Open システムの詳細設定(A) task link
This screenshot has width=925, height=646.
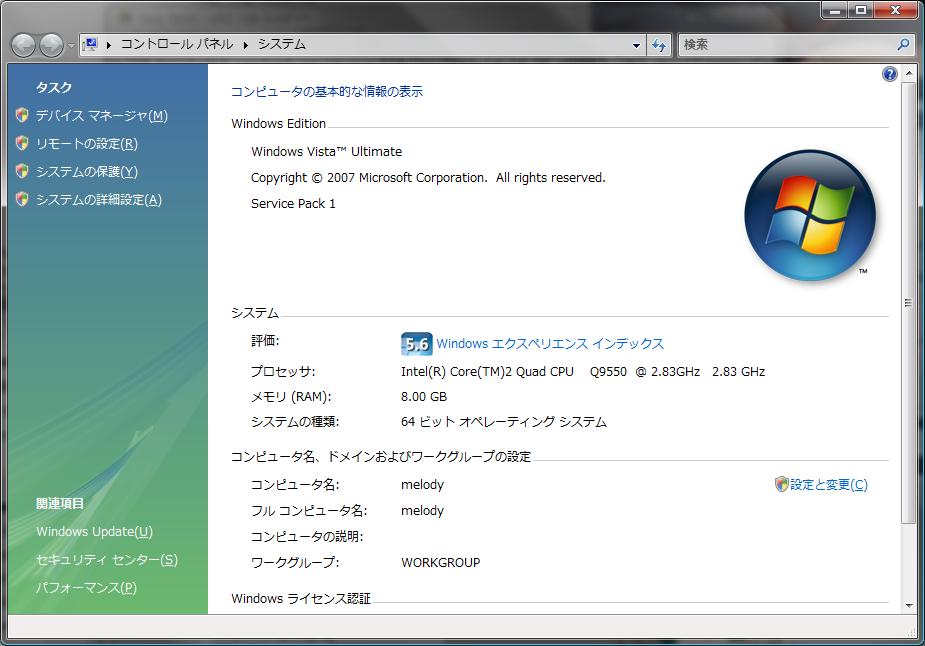coord(99,200)
